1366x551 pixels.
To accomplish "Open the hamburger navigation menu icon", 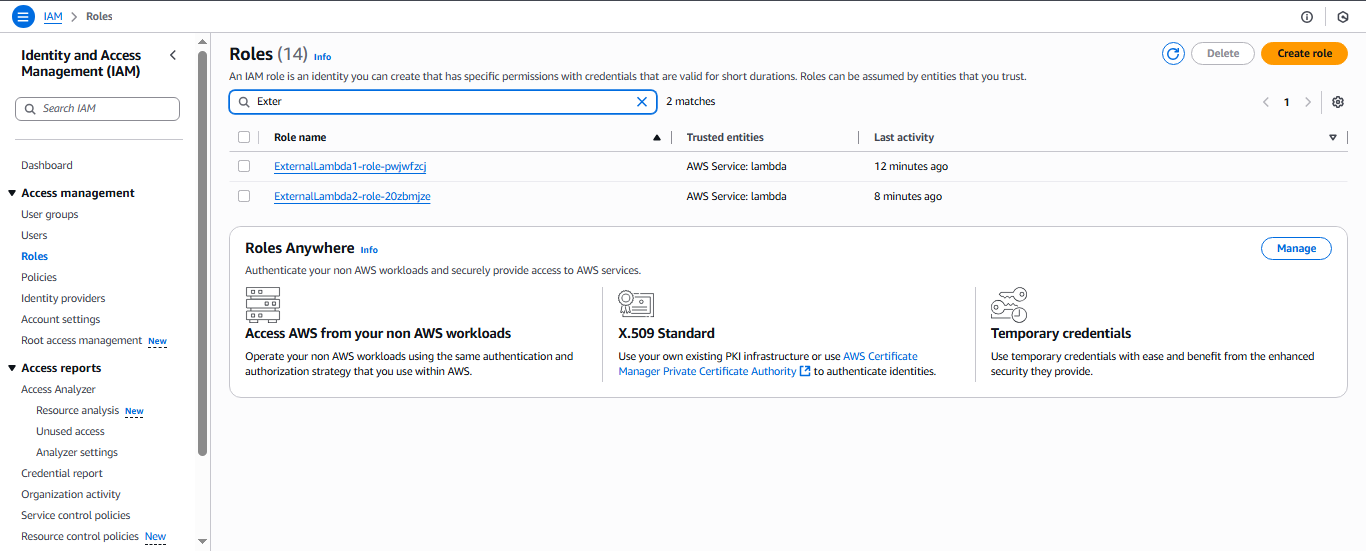I will coord(23,17).
